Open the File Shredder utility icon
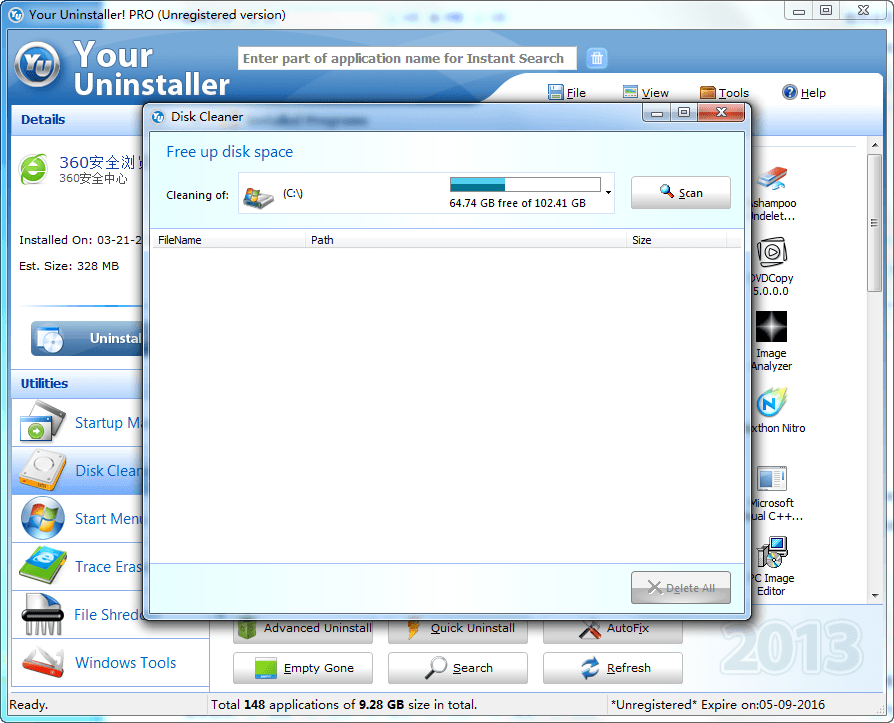 pyautogui.click(x=42, y=614)
